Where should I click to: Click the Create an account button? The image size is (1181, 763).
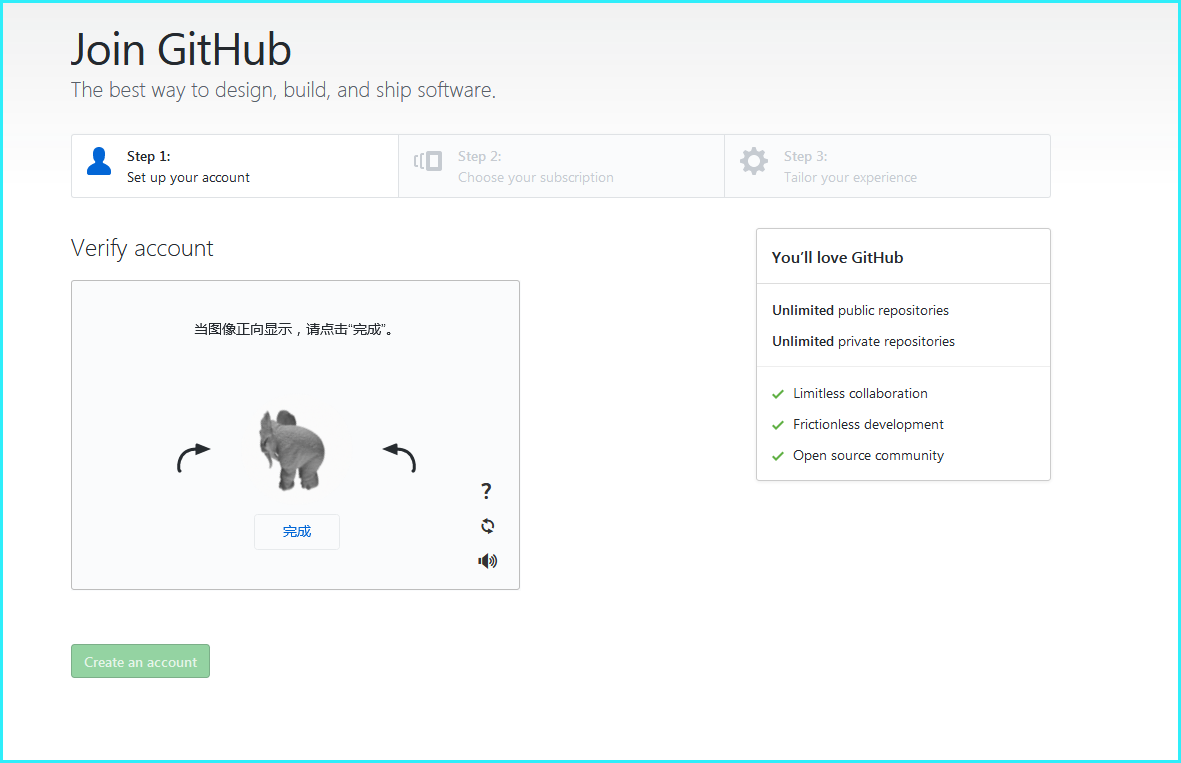coord(140,661)
